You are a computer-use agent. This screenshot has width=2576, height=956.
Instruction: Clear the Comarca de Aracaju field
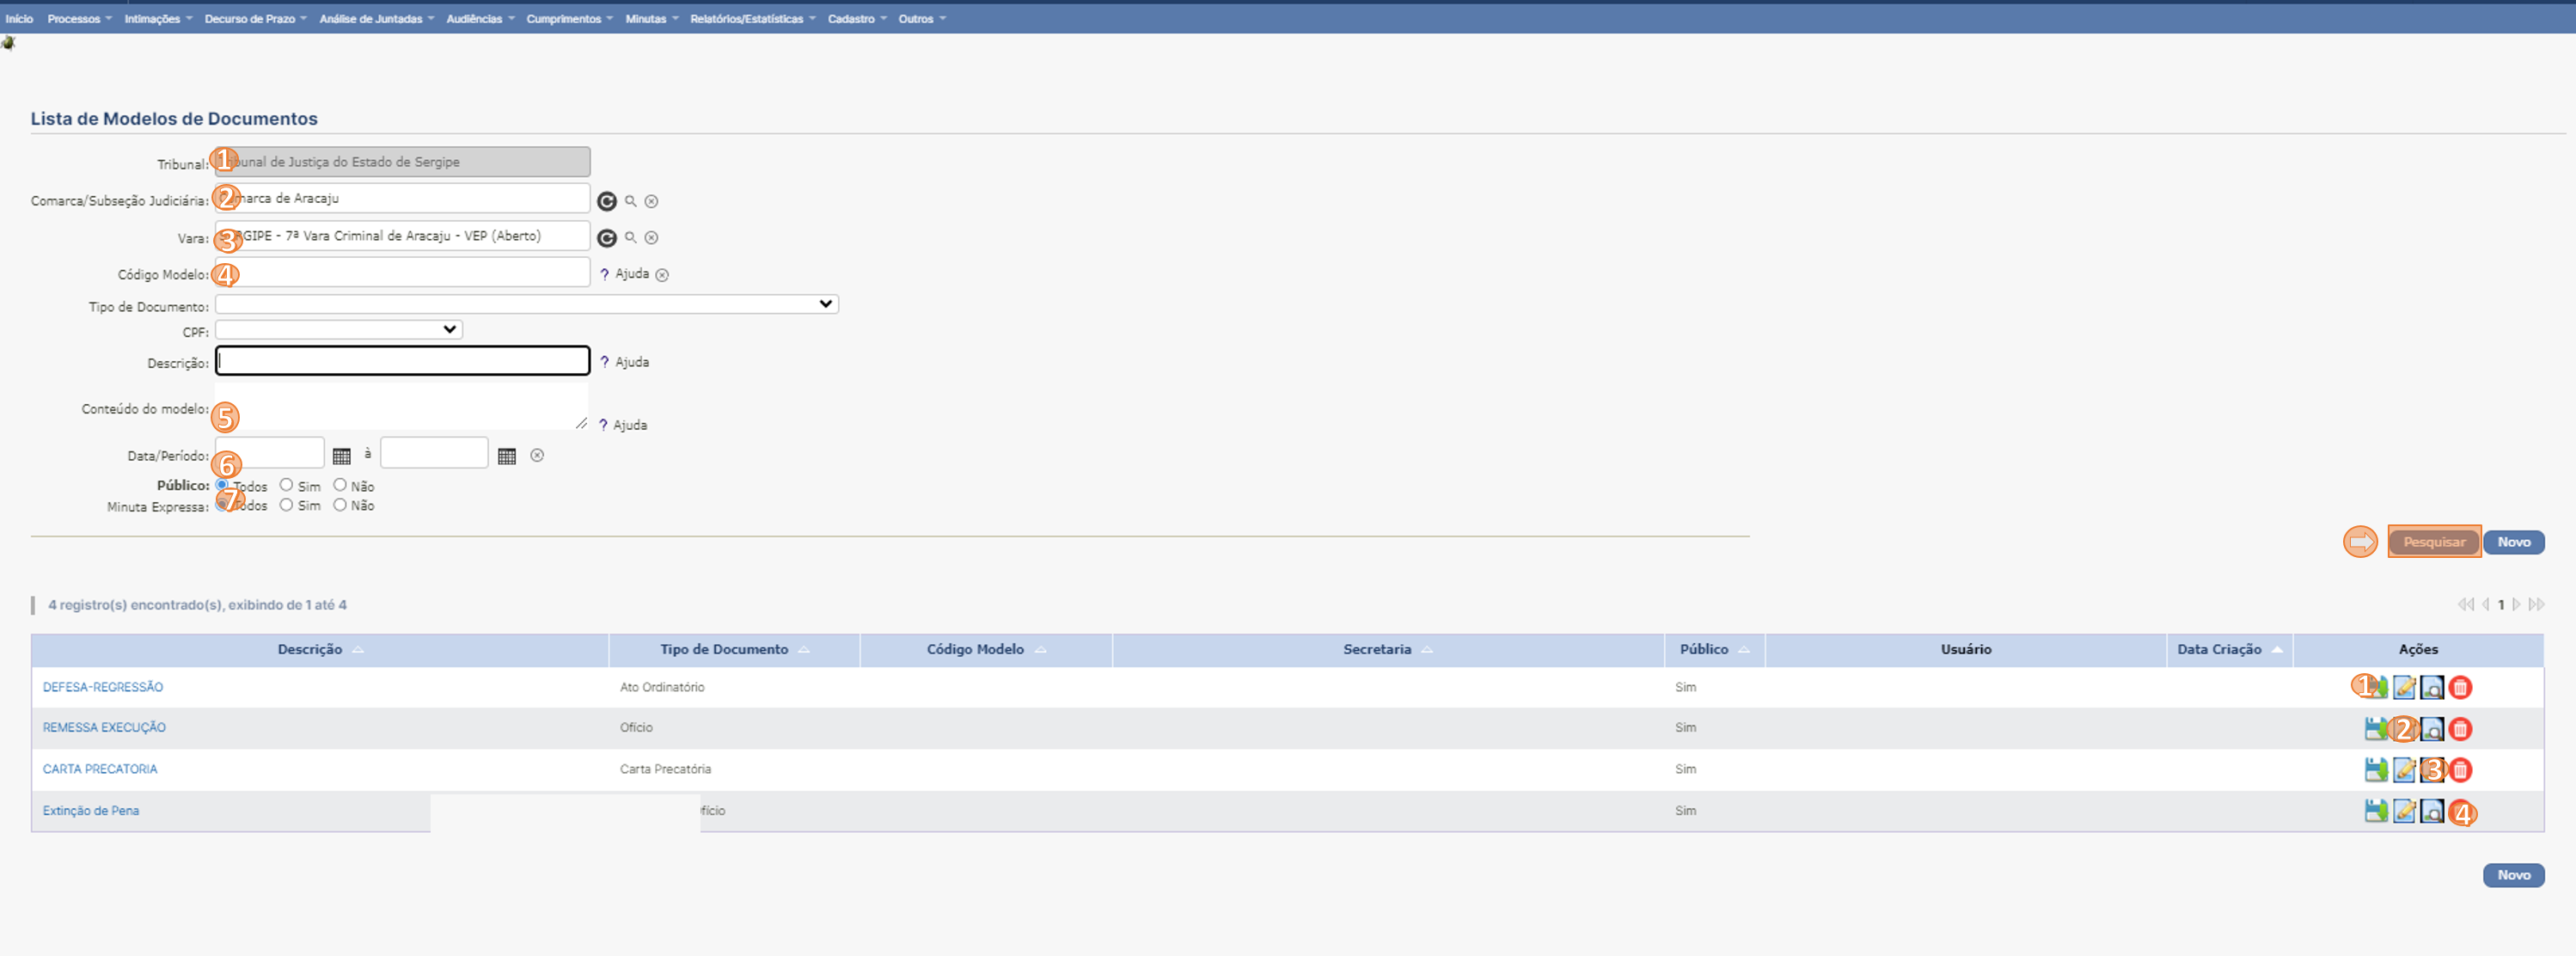tap(651, 201)
